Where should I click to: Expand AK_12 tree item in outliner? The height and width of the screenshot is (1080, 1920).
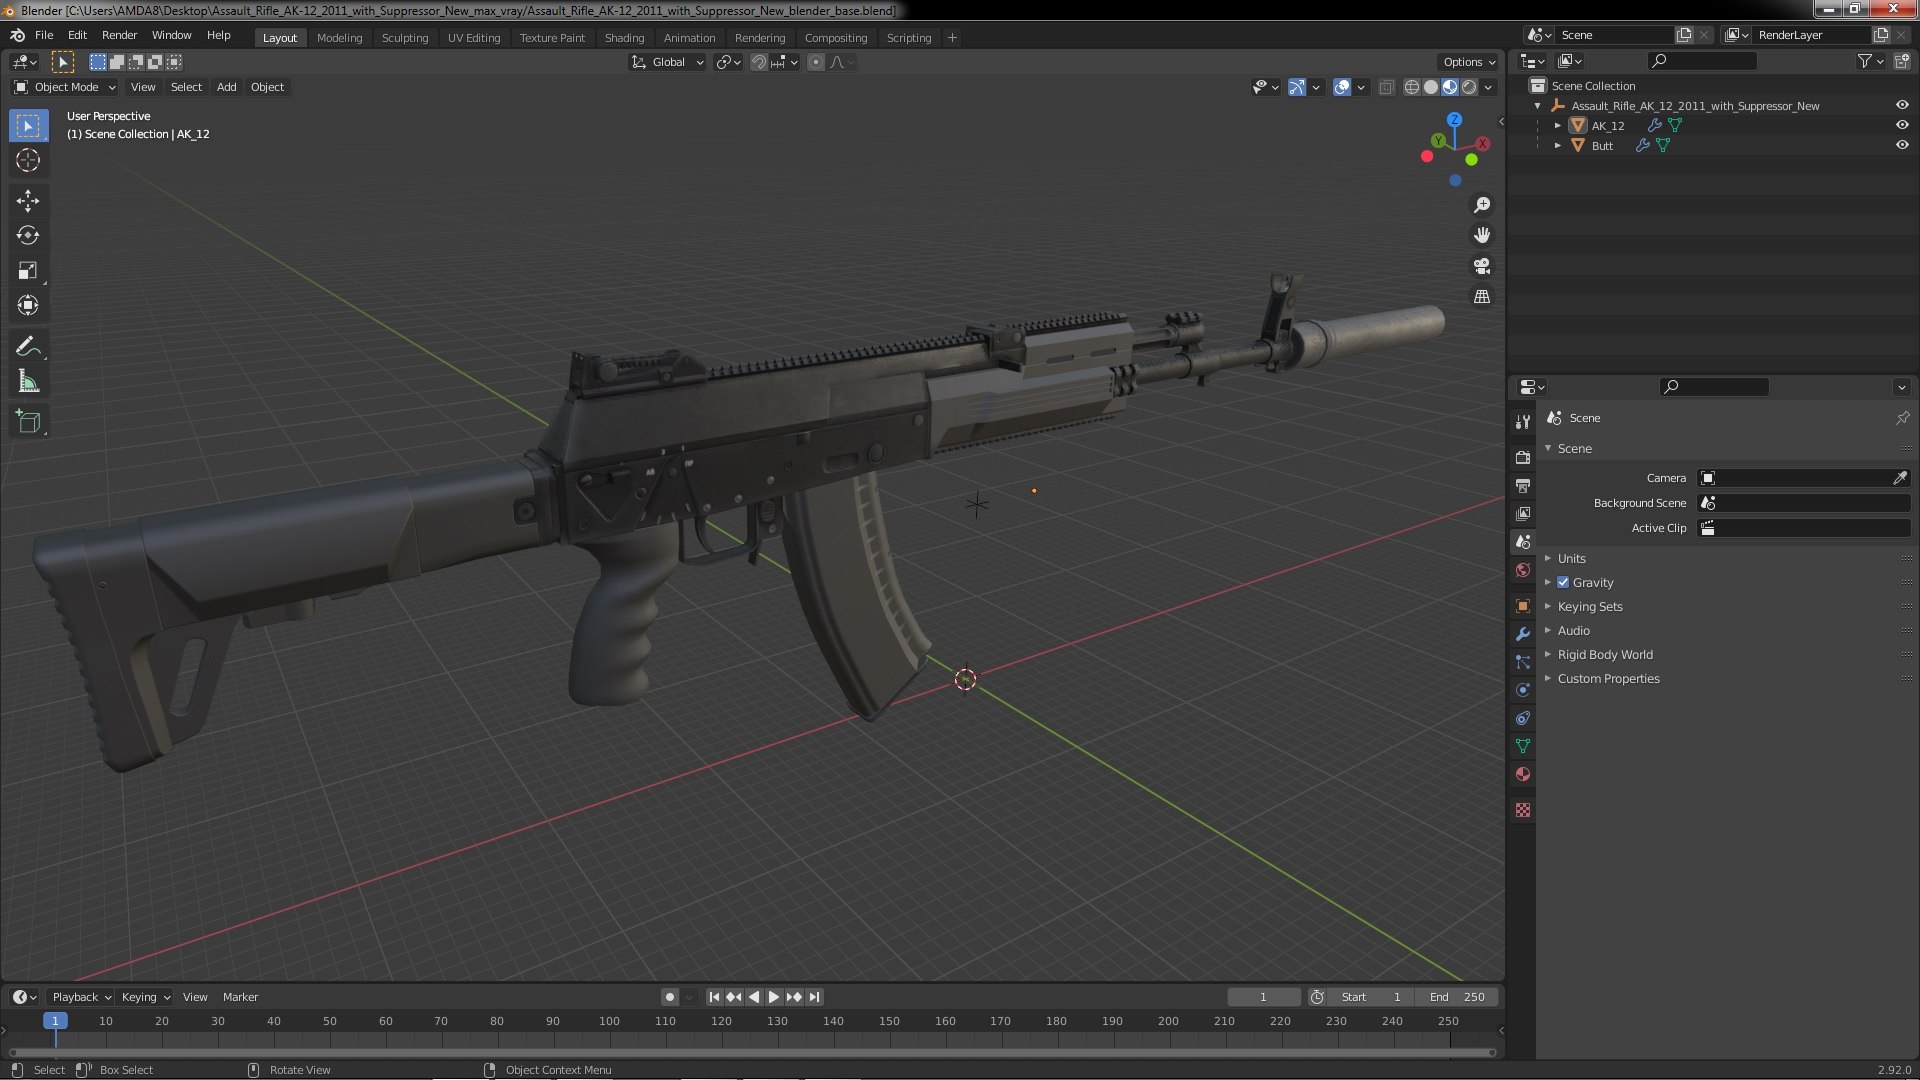(1557, 125)
